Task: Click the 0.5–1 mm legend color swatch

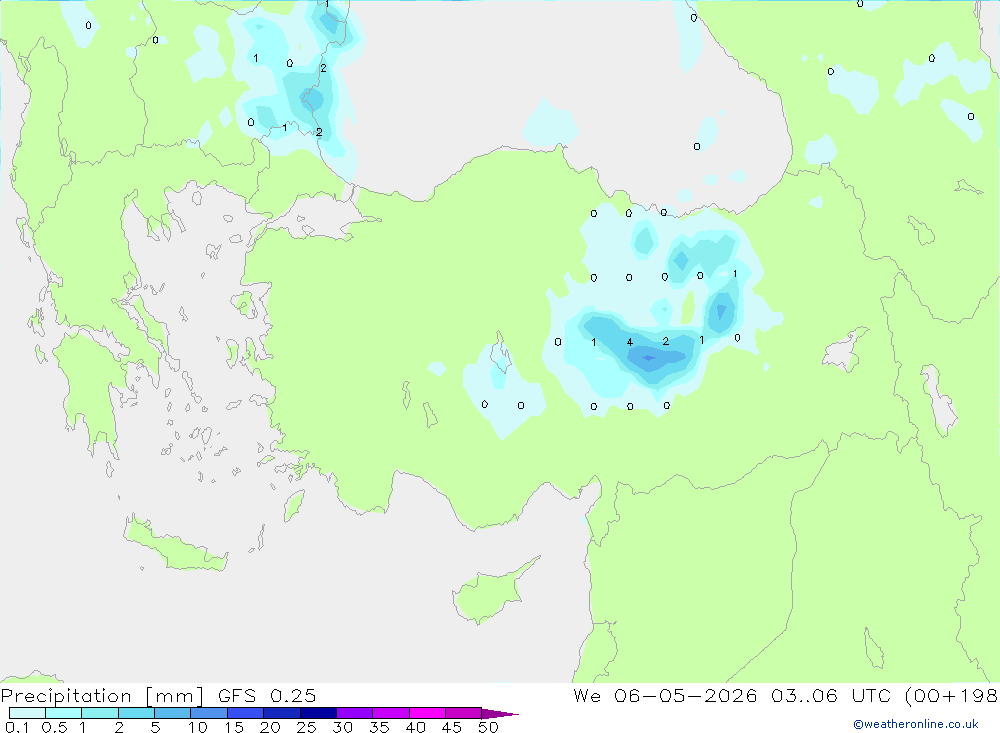Action: click(x=64, y=713)
